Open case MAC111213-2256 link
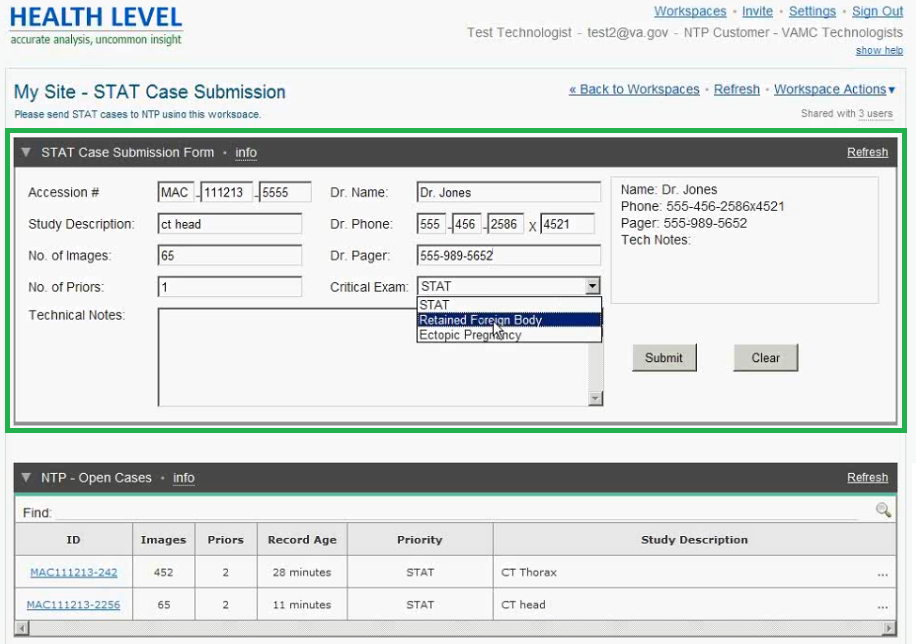The height and width of the screenshot is (644, 916). pyautogui.click(x=73, y=605)
